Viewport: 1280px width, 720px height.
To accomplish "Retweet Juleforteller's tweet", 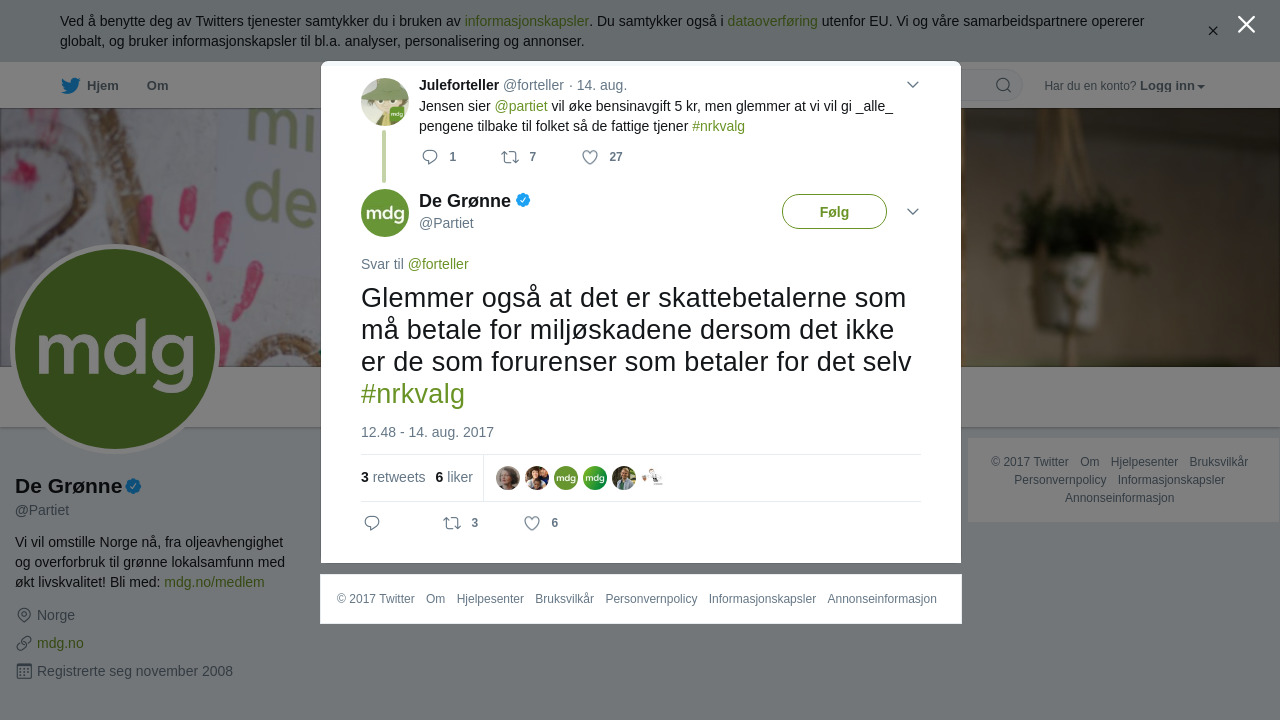I will [x=510, y=157].
